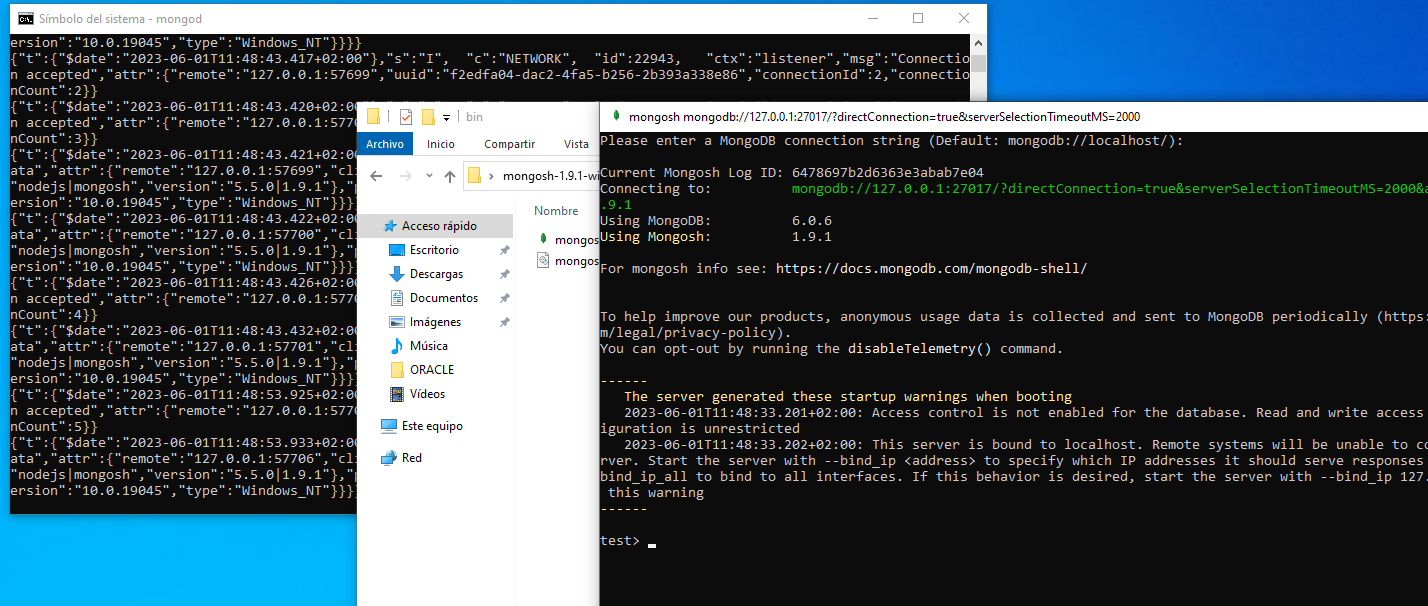Click the Música note icon in the sidebar

(x=397, y=346)
